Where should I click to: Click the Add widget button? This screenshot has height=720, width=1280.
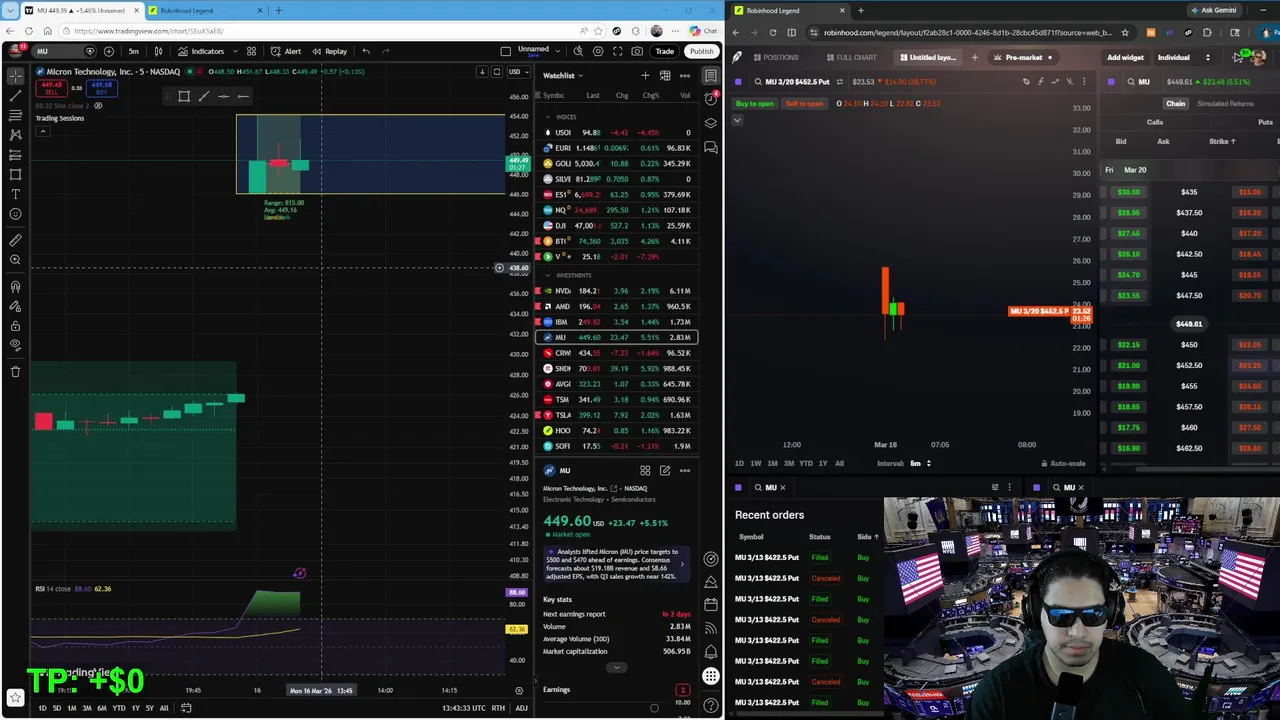pos(1125,58)
